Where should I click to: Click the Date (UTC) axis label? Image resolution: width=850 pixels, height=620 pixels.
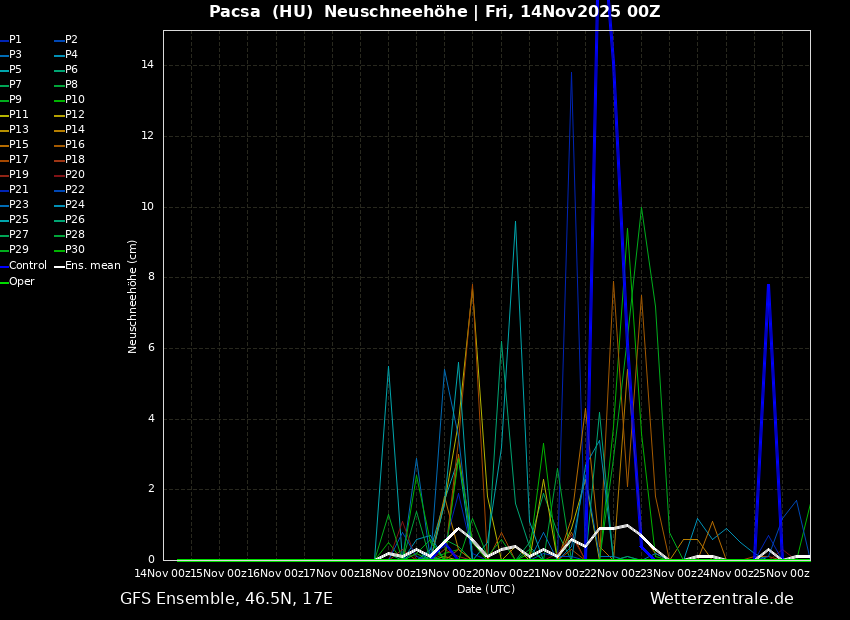click(x=486, y=590)
